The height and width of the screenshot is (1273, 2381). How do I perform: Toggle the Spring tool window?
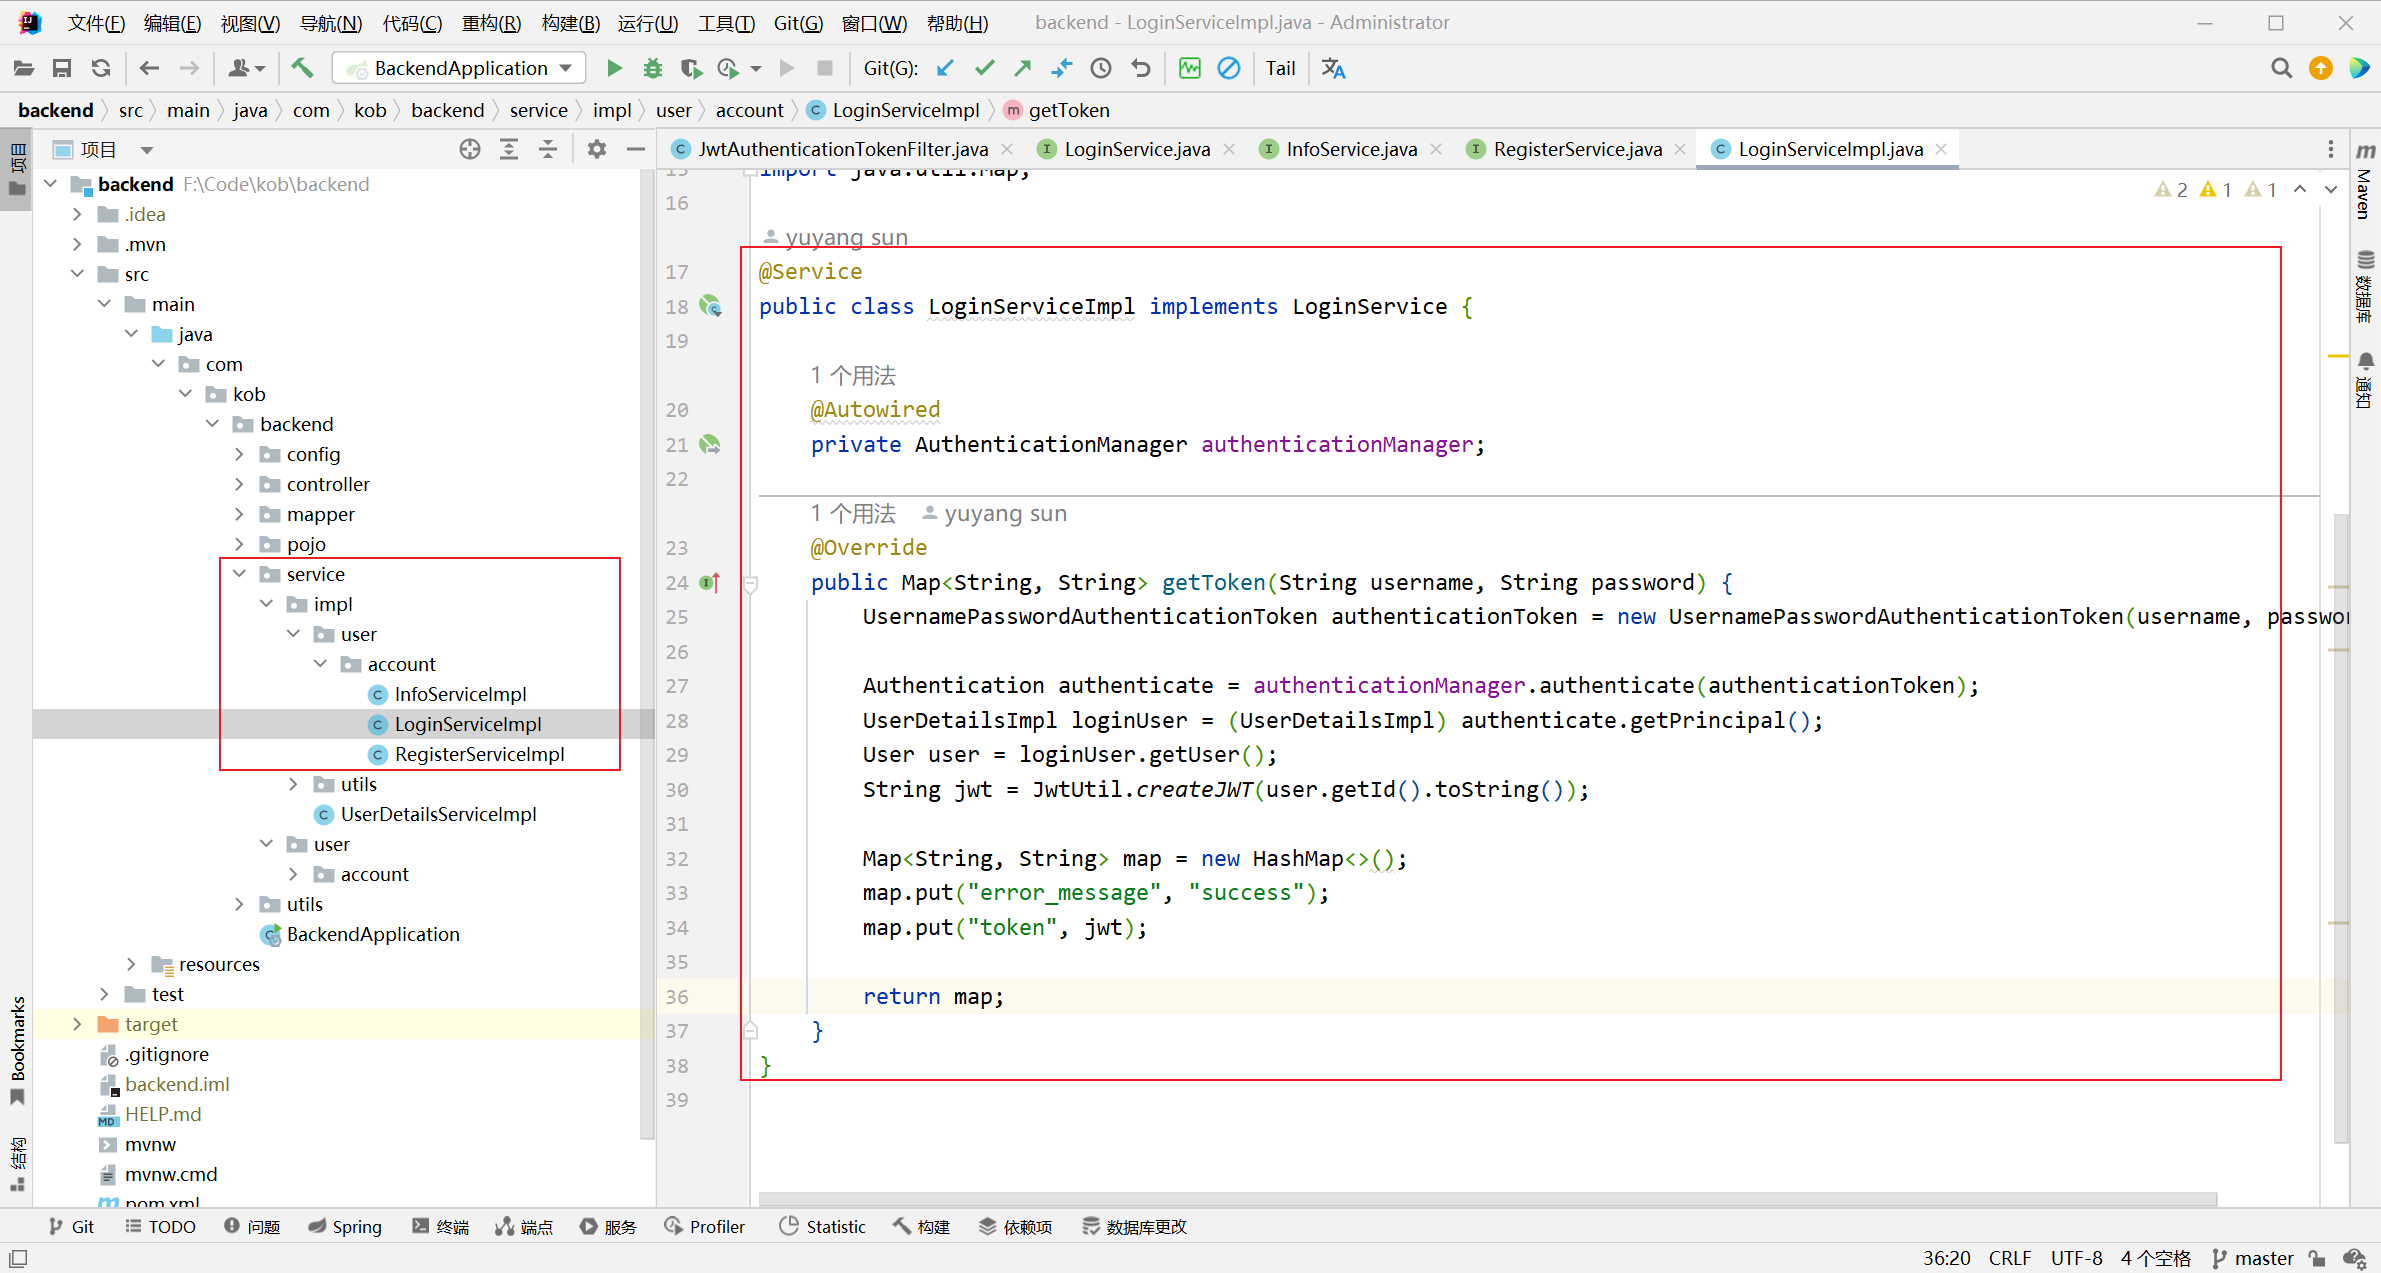point(345,1227)
